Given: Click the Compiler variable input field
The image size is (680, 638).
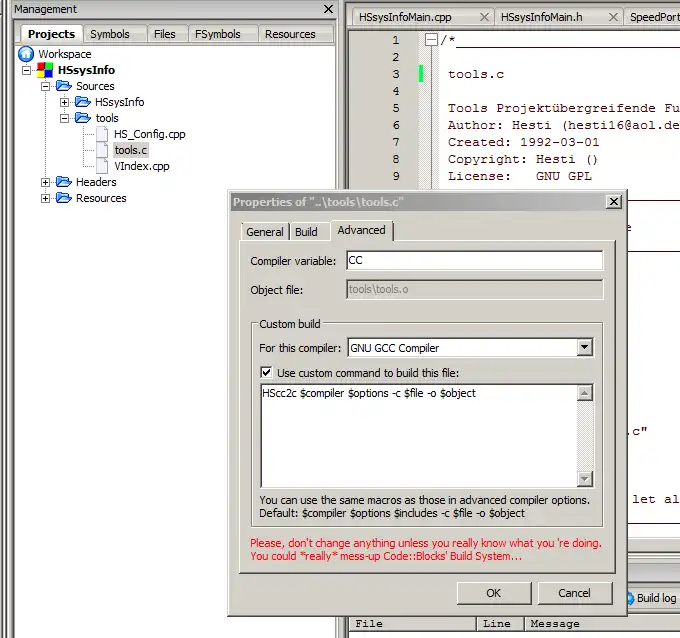Looking at the screenshot, I should pyautogui.click(x=474, y=260).
